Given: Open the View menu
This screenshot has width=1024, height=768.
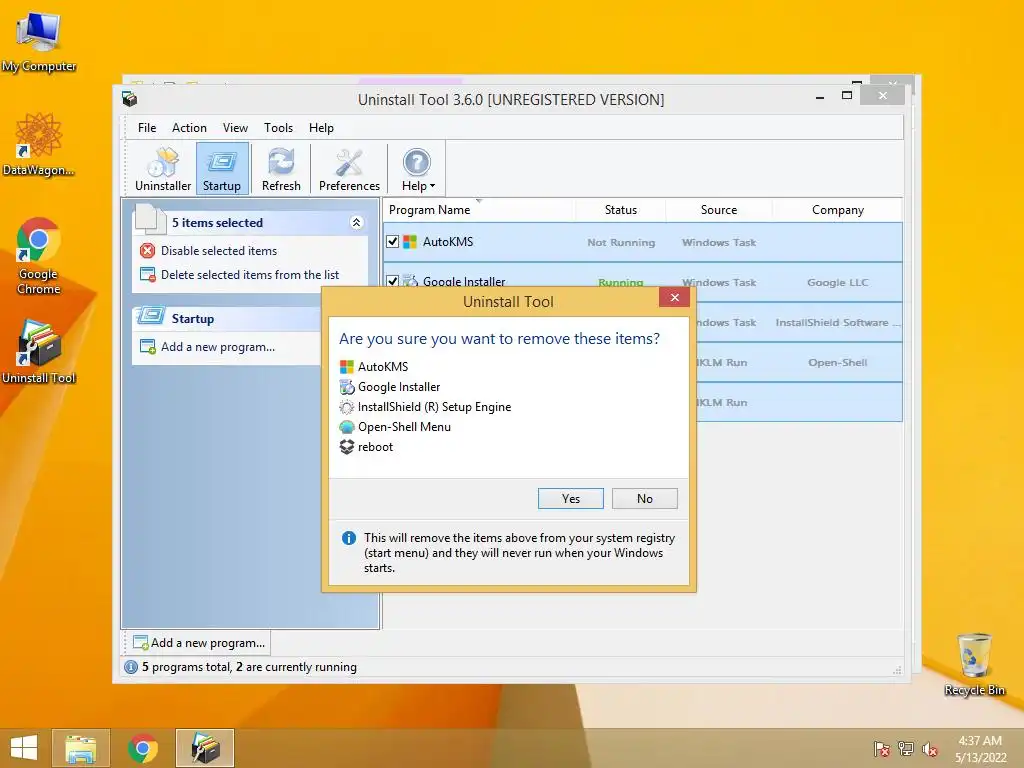Looking at the screenshot, I should pyautogui.click(x=235, y=128).
